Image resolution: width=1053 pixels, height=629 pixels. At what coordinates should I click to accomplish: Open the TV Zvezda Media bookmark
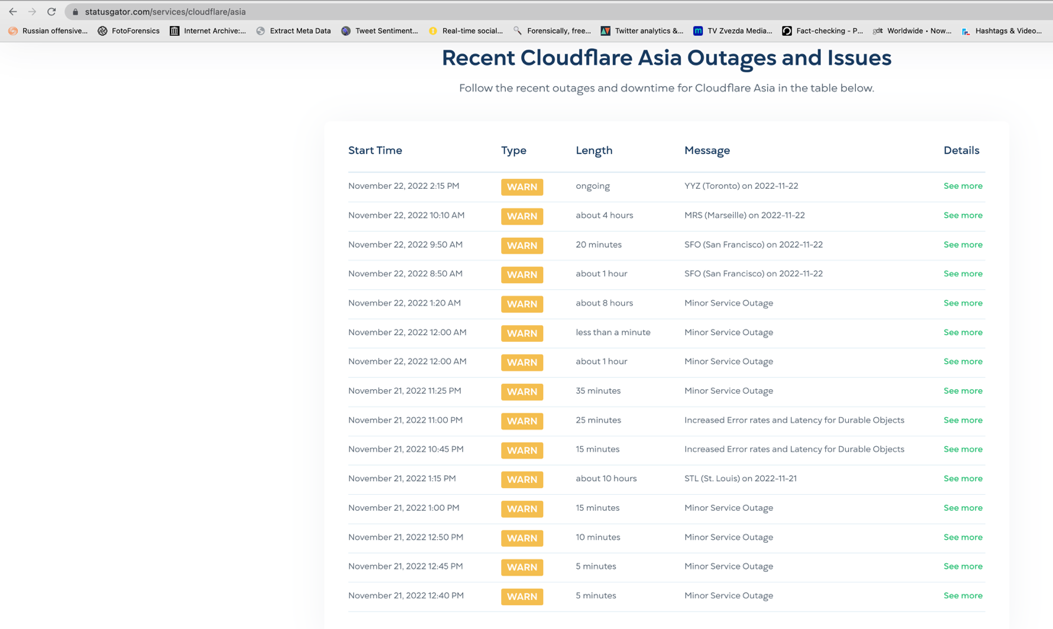(733, 31)
